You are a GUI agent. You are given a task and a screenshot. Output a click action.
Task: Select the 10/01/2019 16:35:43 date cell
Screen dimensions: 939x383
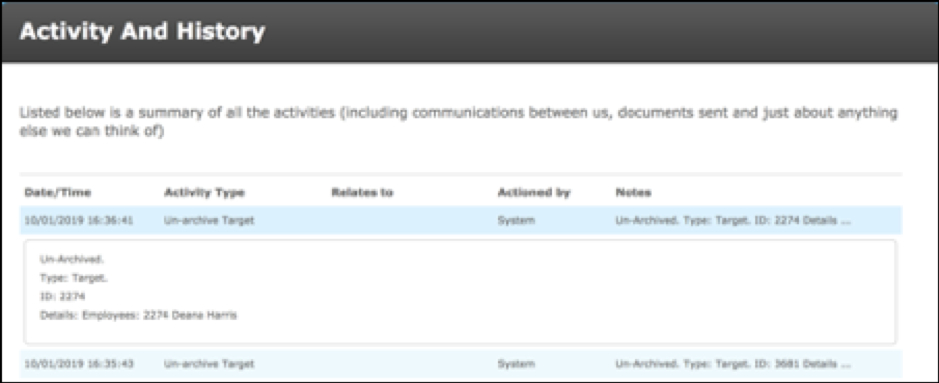click(x=78, y=364)
